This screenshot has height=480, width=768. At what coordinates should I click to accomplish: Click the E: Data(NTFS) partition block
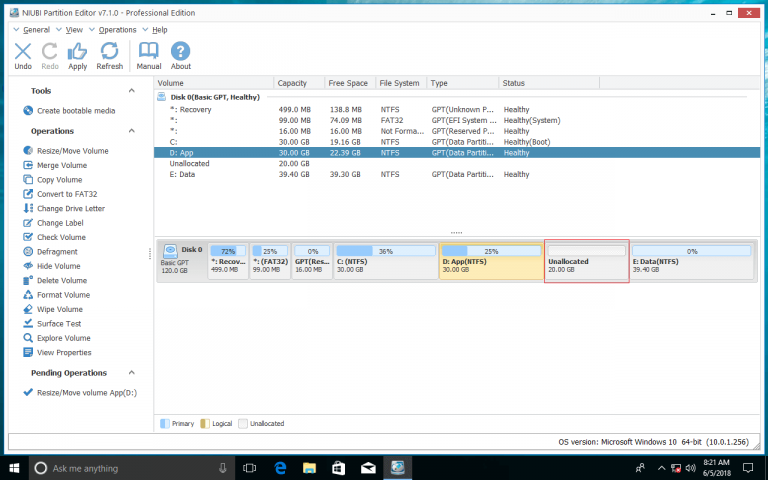[x=692, y=261]
